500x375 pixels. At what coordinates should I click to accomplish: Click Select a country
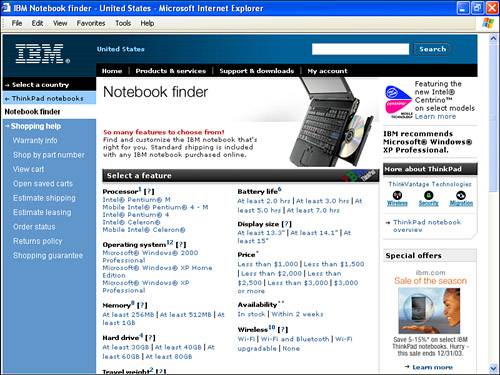pyautogui.click(x=40, y=85)
